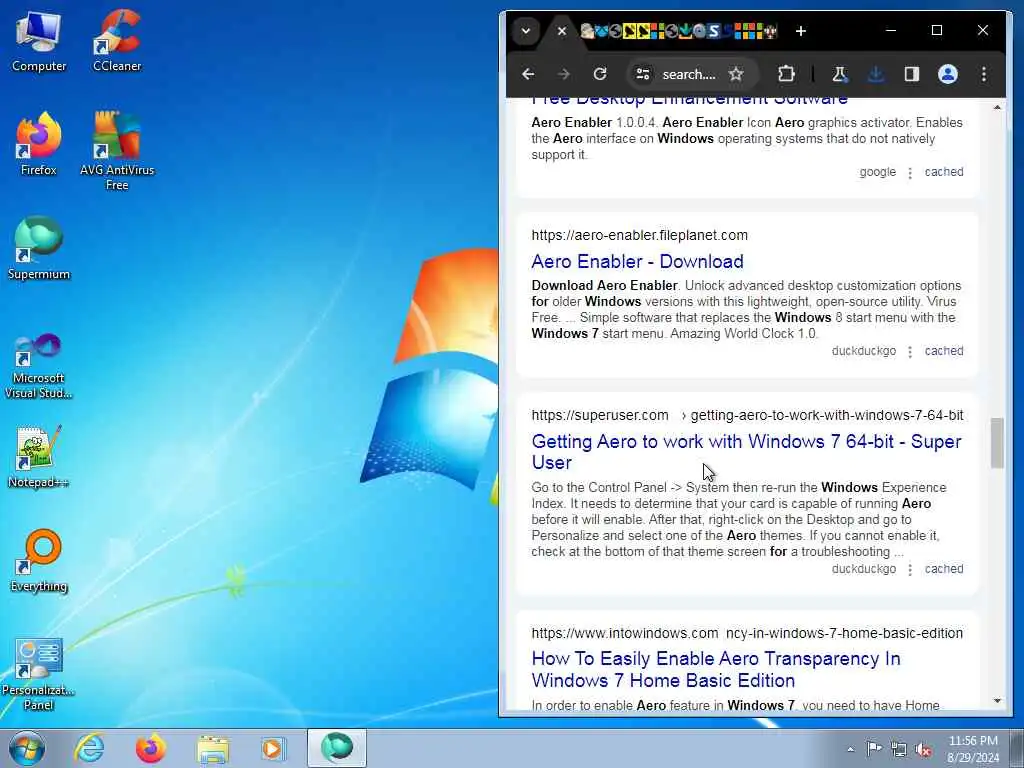The image size is (1024, 768).
Task: Open Windows Explorer from the taskbar
Action: click(213, 748)
